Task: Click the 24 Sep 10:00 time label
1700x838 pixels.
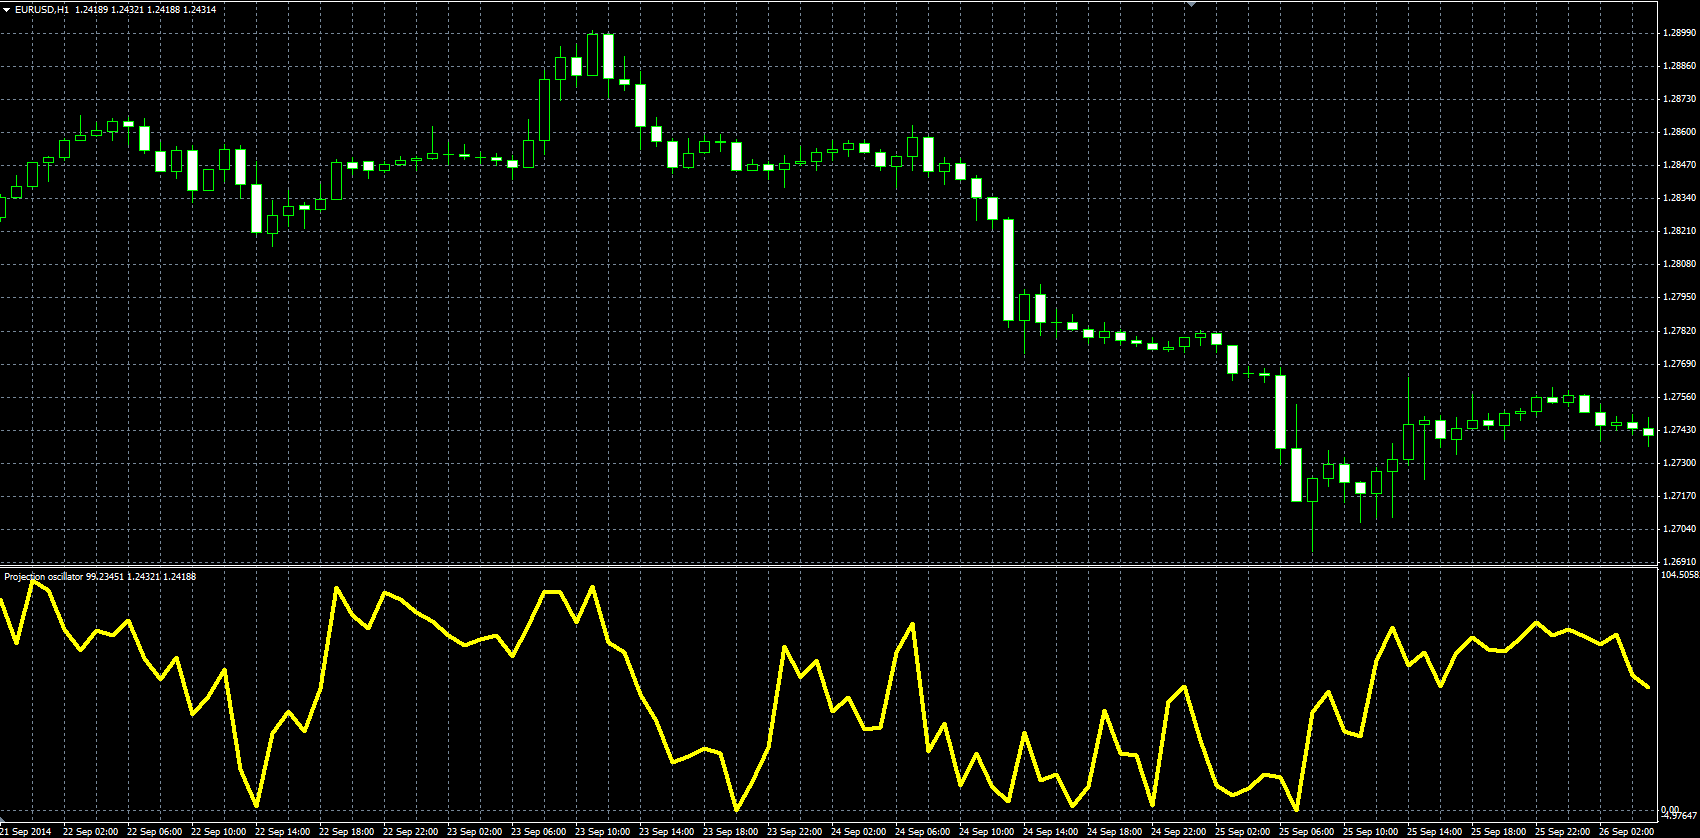Action: (986, 832)
